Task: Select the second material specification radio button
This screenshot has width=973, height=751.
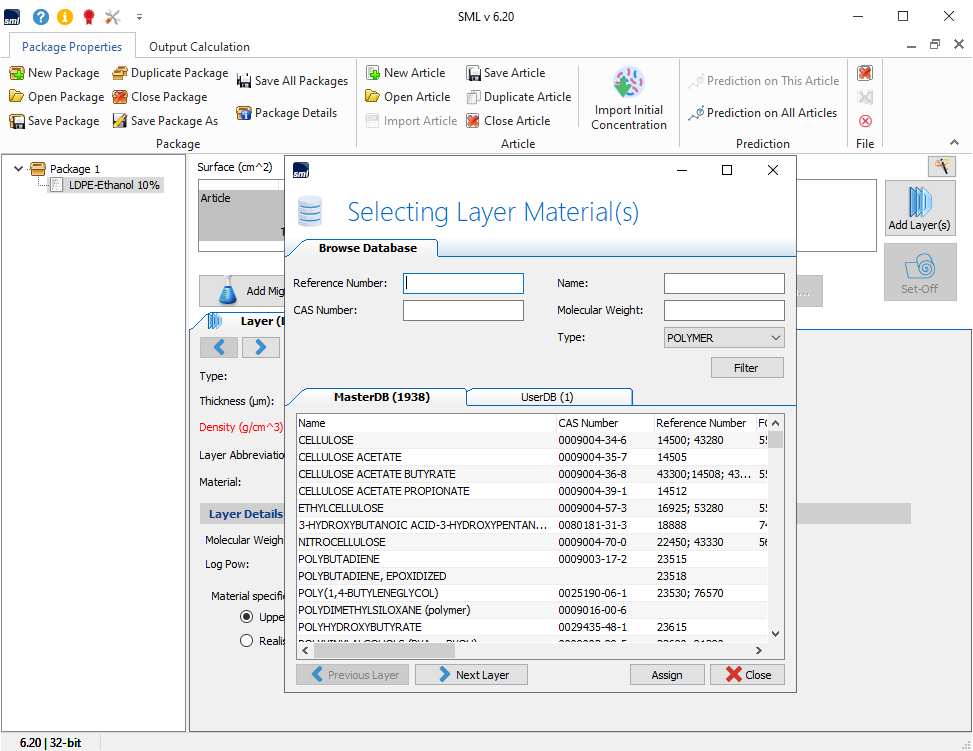Action: (x=246, y=641)
